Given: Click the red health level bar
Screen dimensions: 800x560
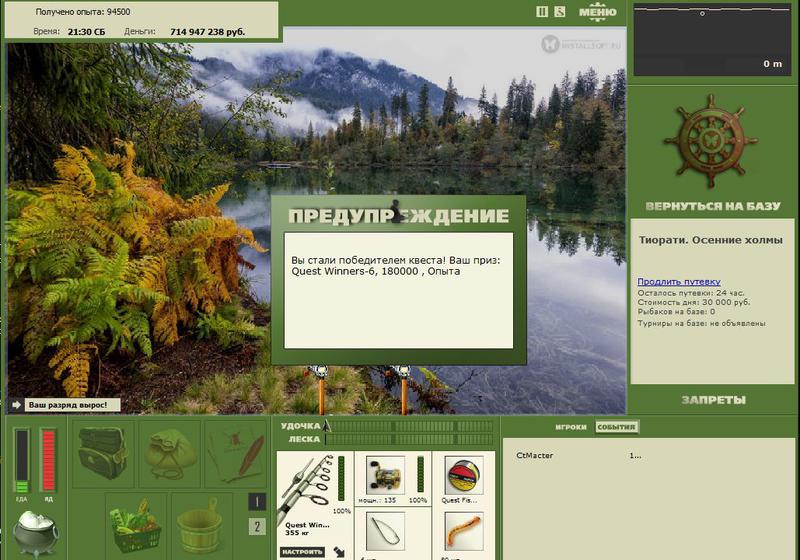Looking at the screenshot, I should click(x=48, y=461).
